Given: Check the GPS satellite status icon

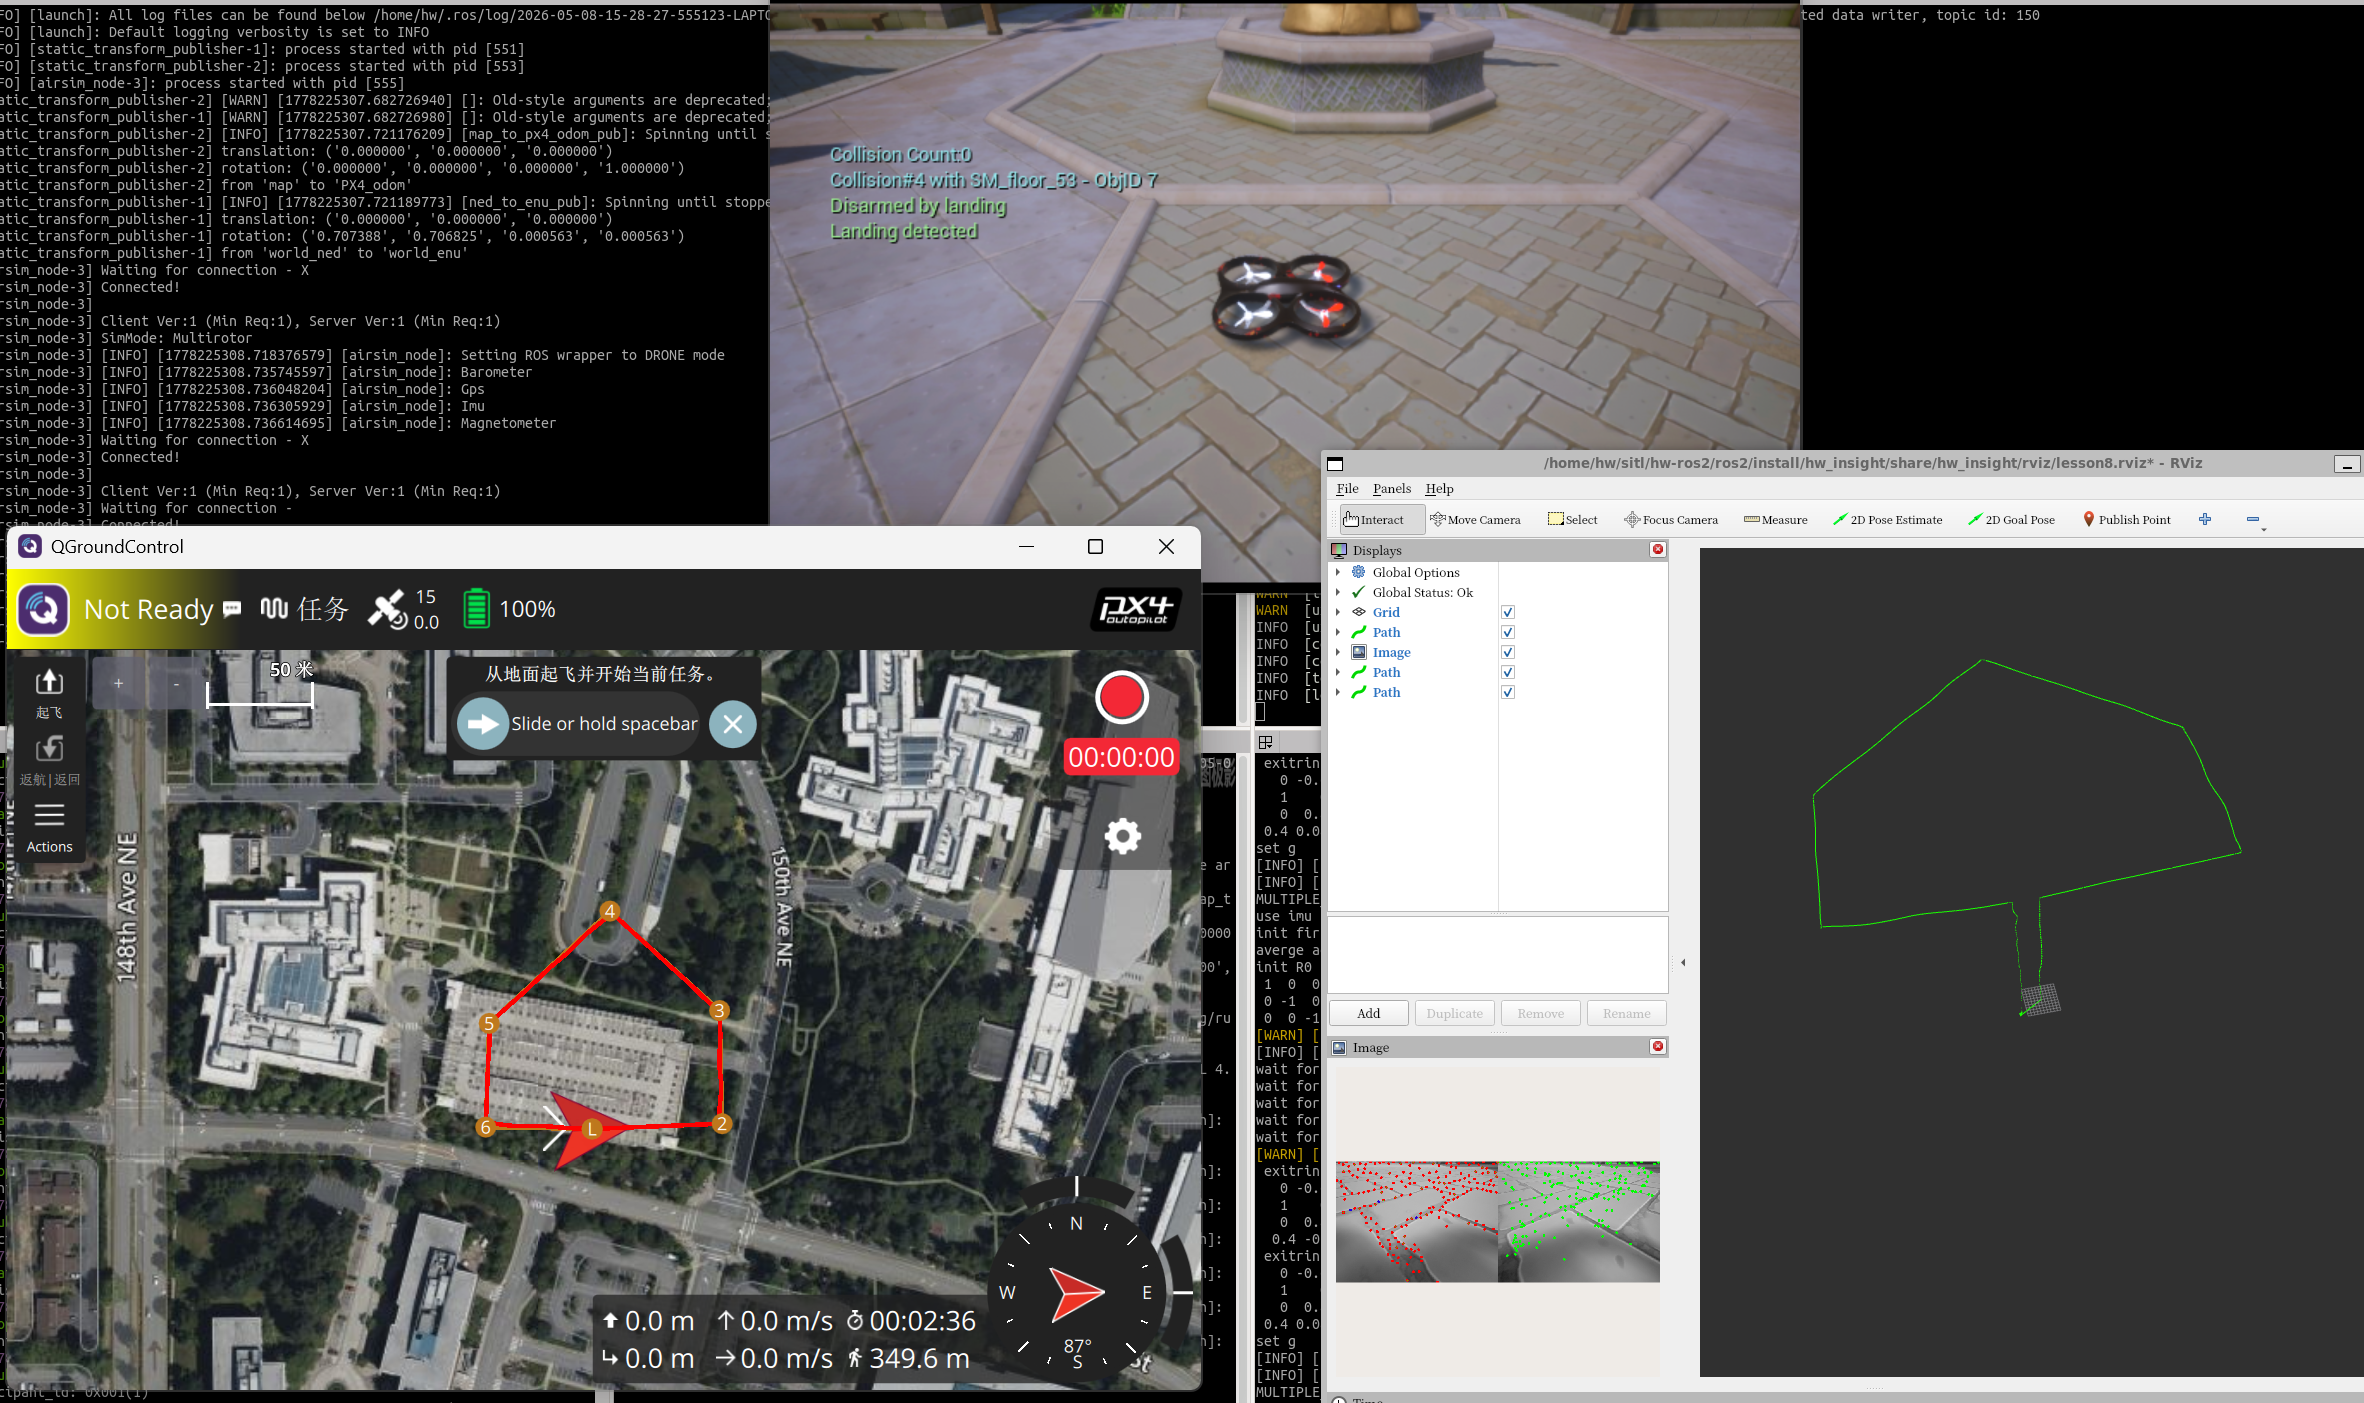Looking at the screenshot, I should pos(387,609).
